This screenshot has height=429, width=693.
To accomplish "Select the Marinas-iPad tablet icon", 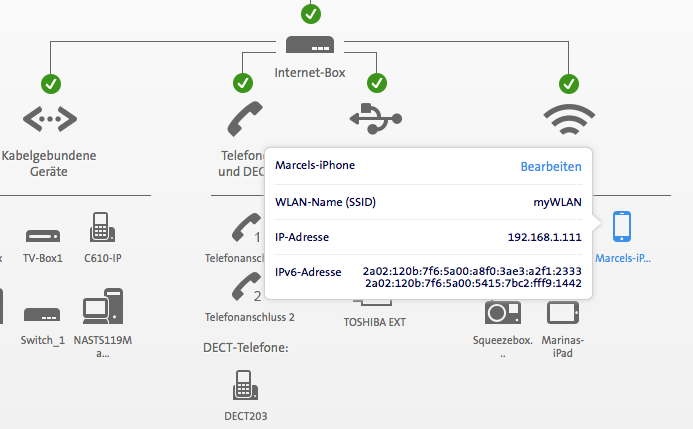I will pyautogui.click(x=561, y=313).
